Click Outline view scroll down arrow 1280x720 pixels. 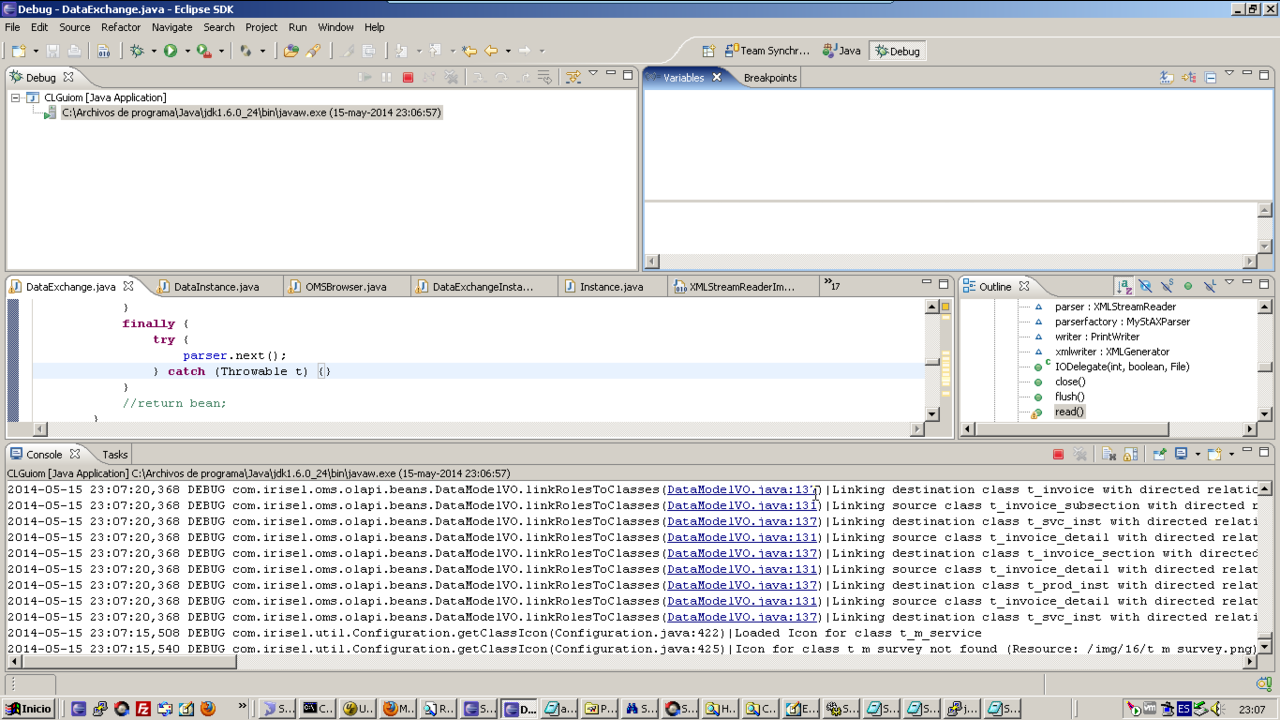[x=1265, y=413]
